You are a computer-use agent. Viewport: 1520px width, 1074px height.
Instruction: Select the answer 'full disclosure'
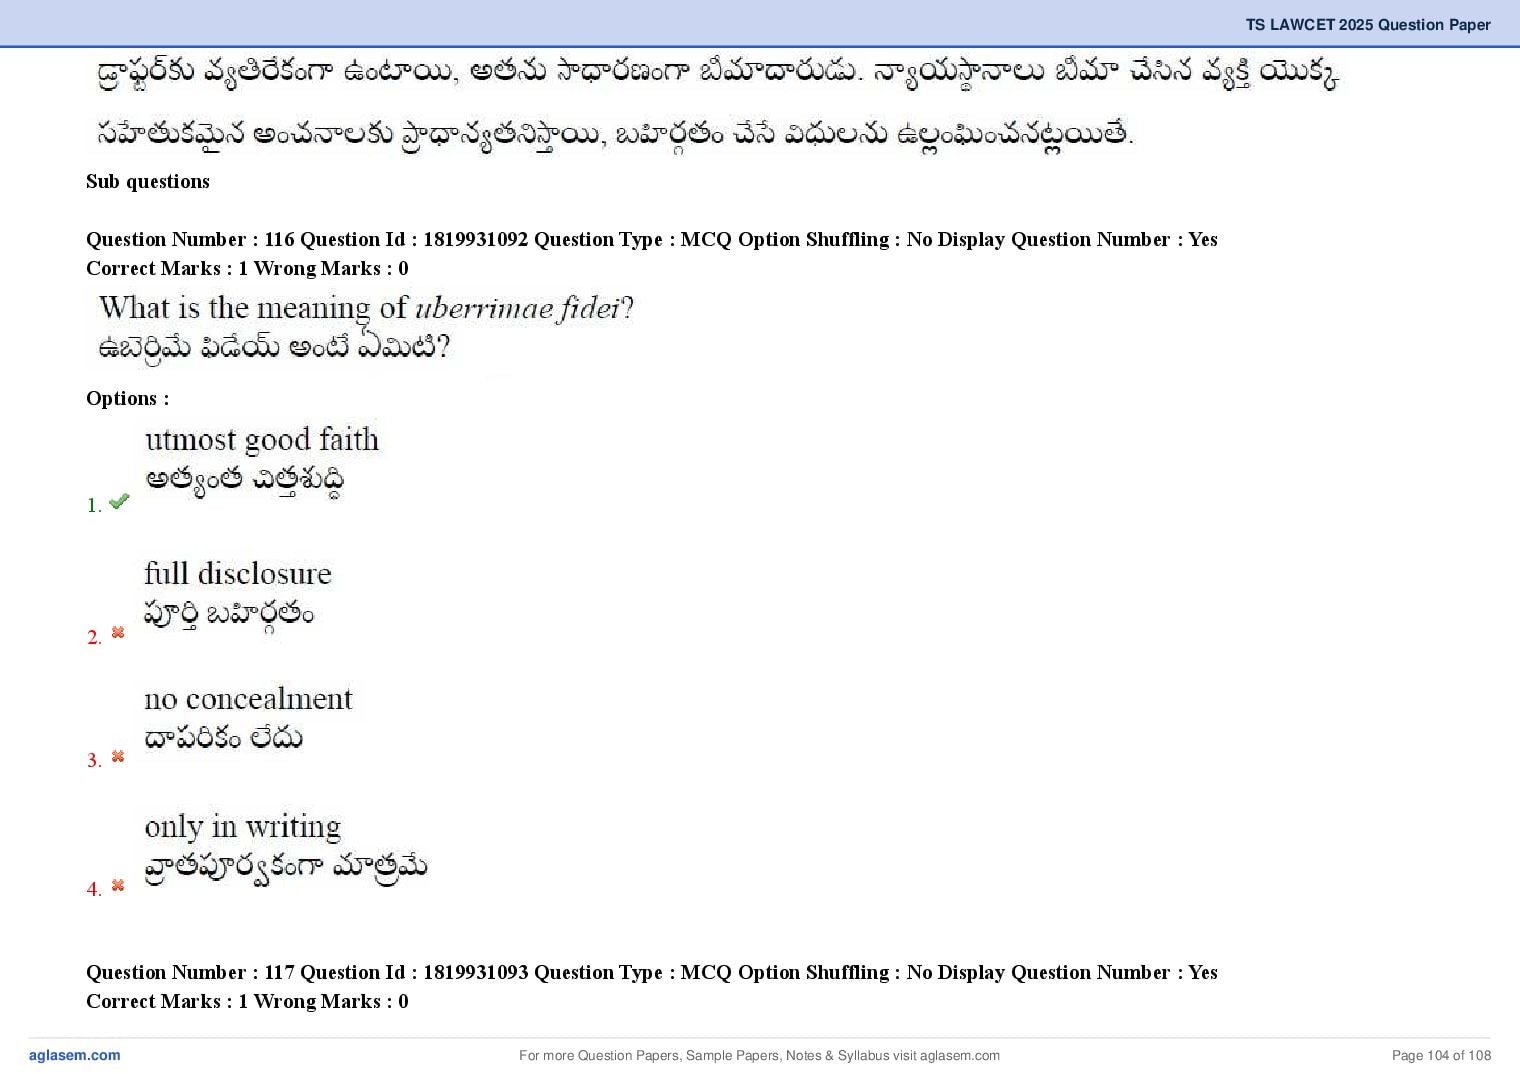click(x=238, y=573)
